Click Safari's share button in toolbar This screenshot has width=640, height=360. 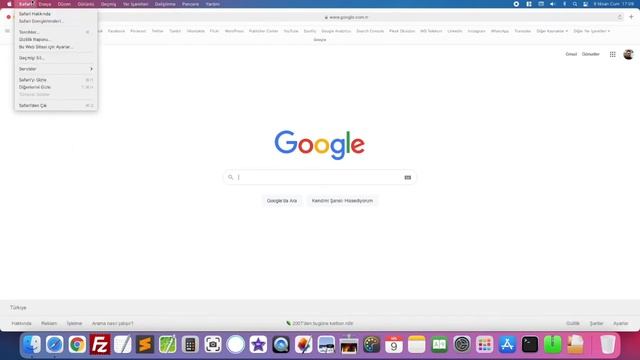tap(620, 17)
